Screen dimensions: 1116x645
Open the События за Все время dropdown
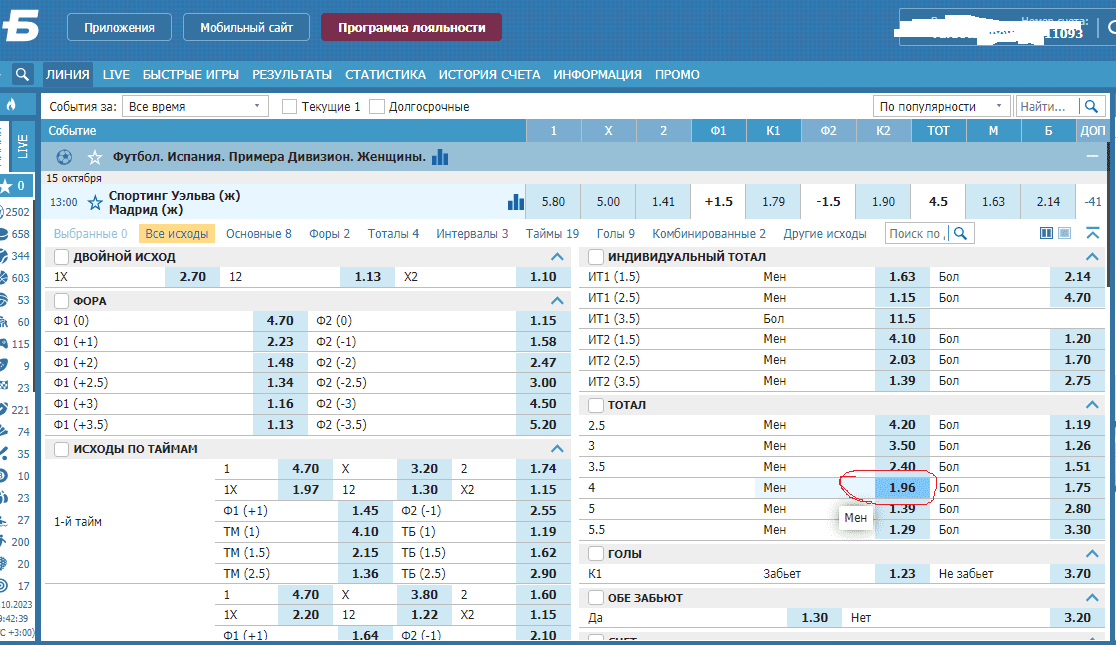point(195,106)
